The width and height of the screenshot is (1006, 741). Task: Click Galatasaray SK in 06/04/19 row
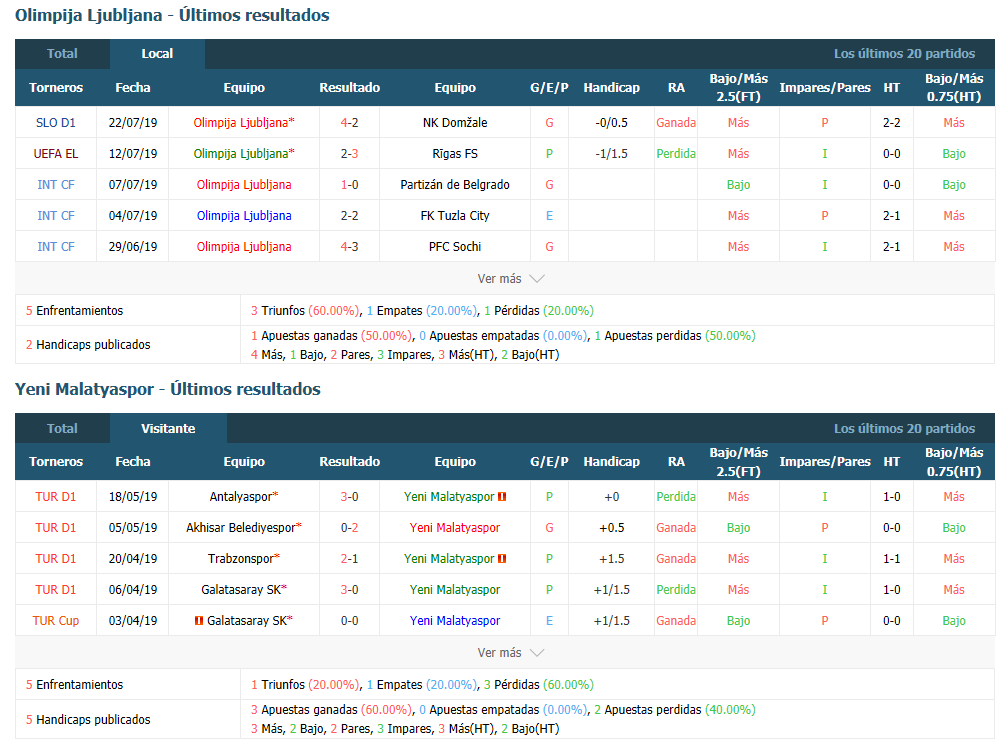(241, 590)
